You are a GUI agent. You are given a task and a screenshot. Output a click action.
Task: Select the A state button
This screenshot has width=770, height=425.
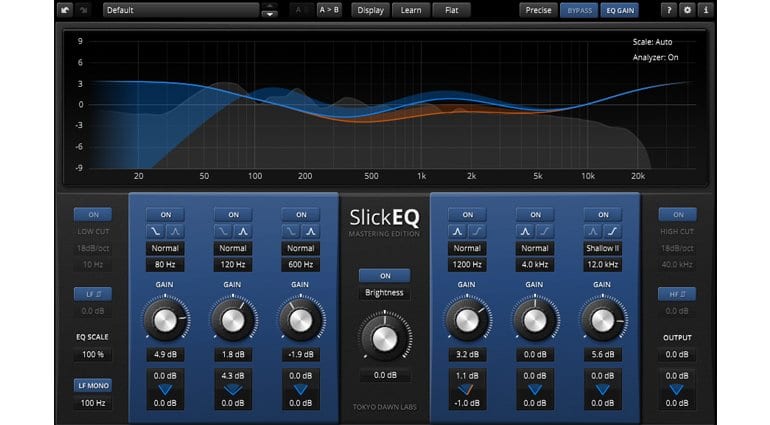pos(300,10)
